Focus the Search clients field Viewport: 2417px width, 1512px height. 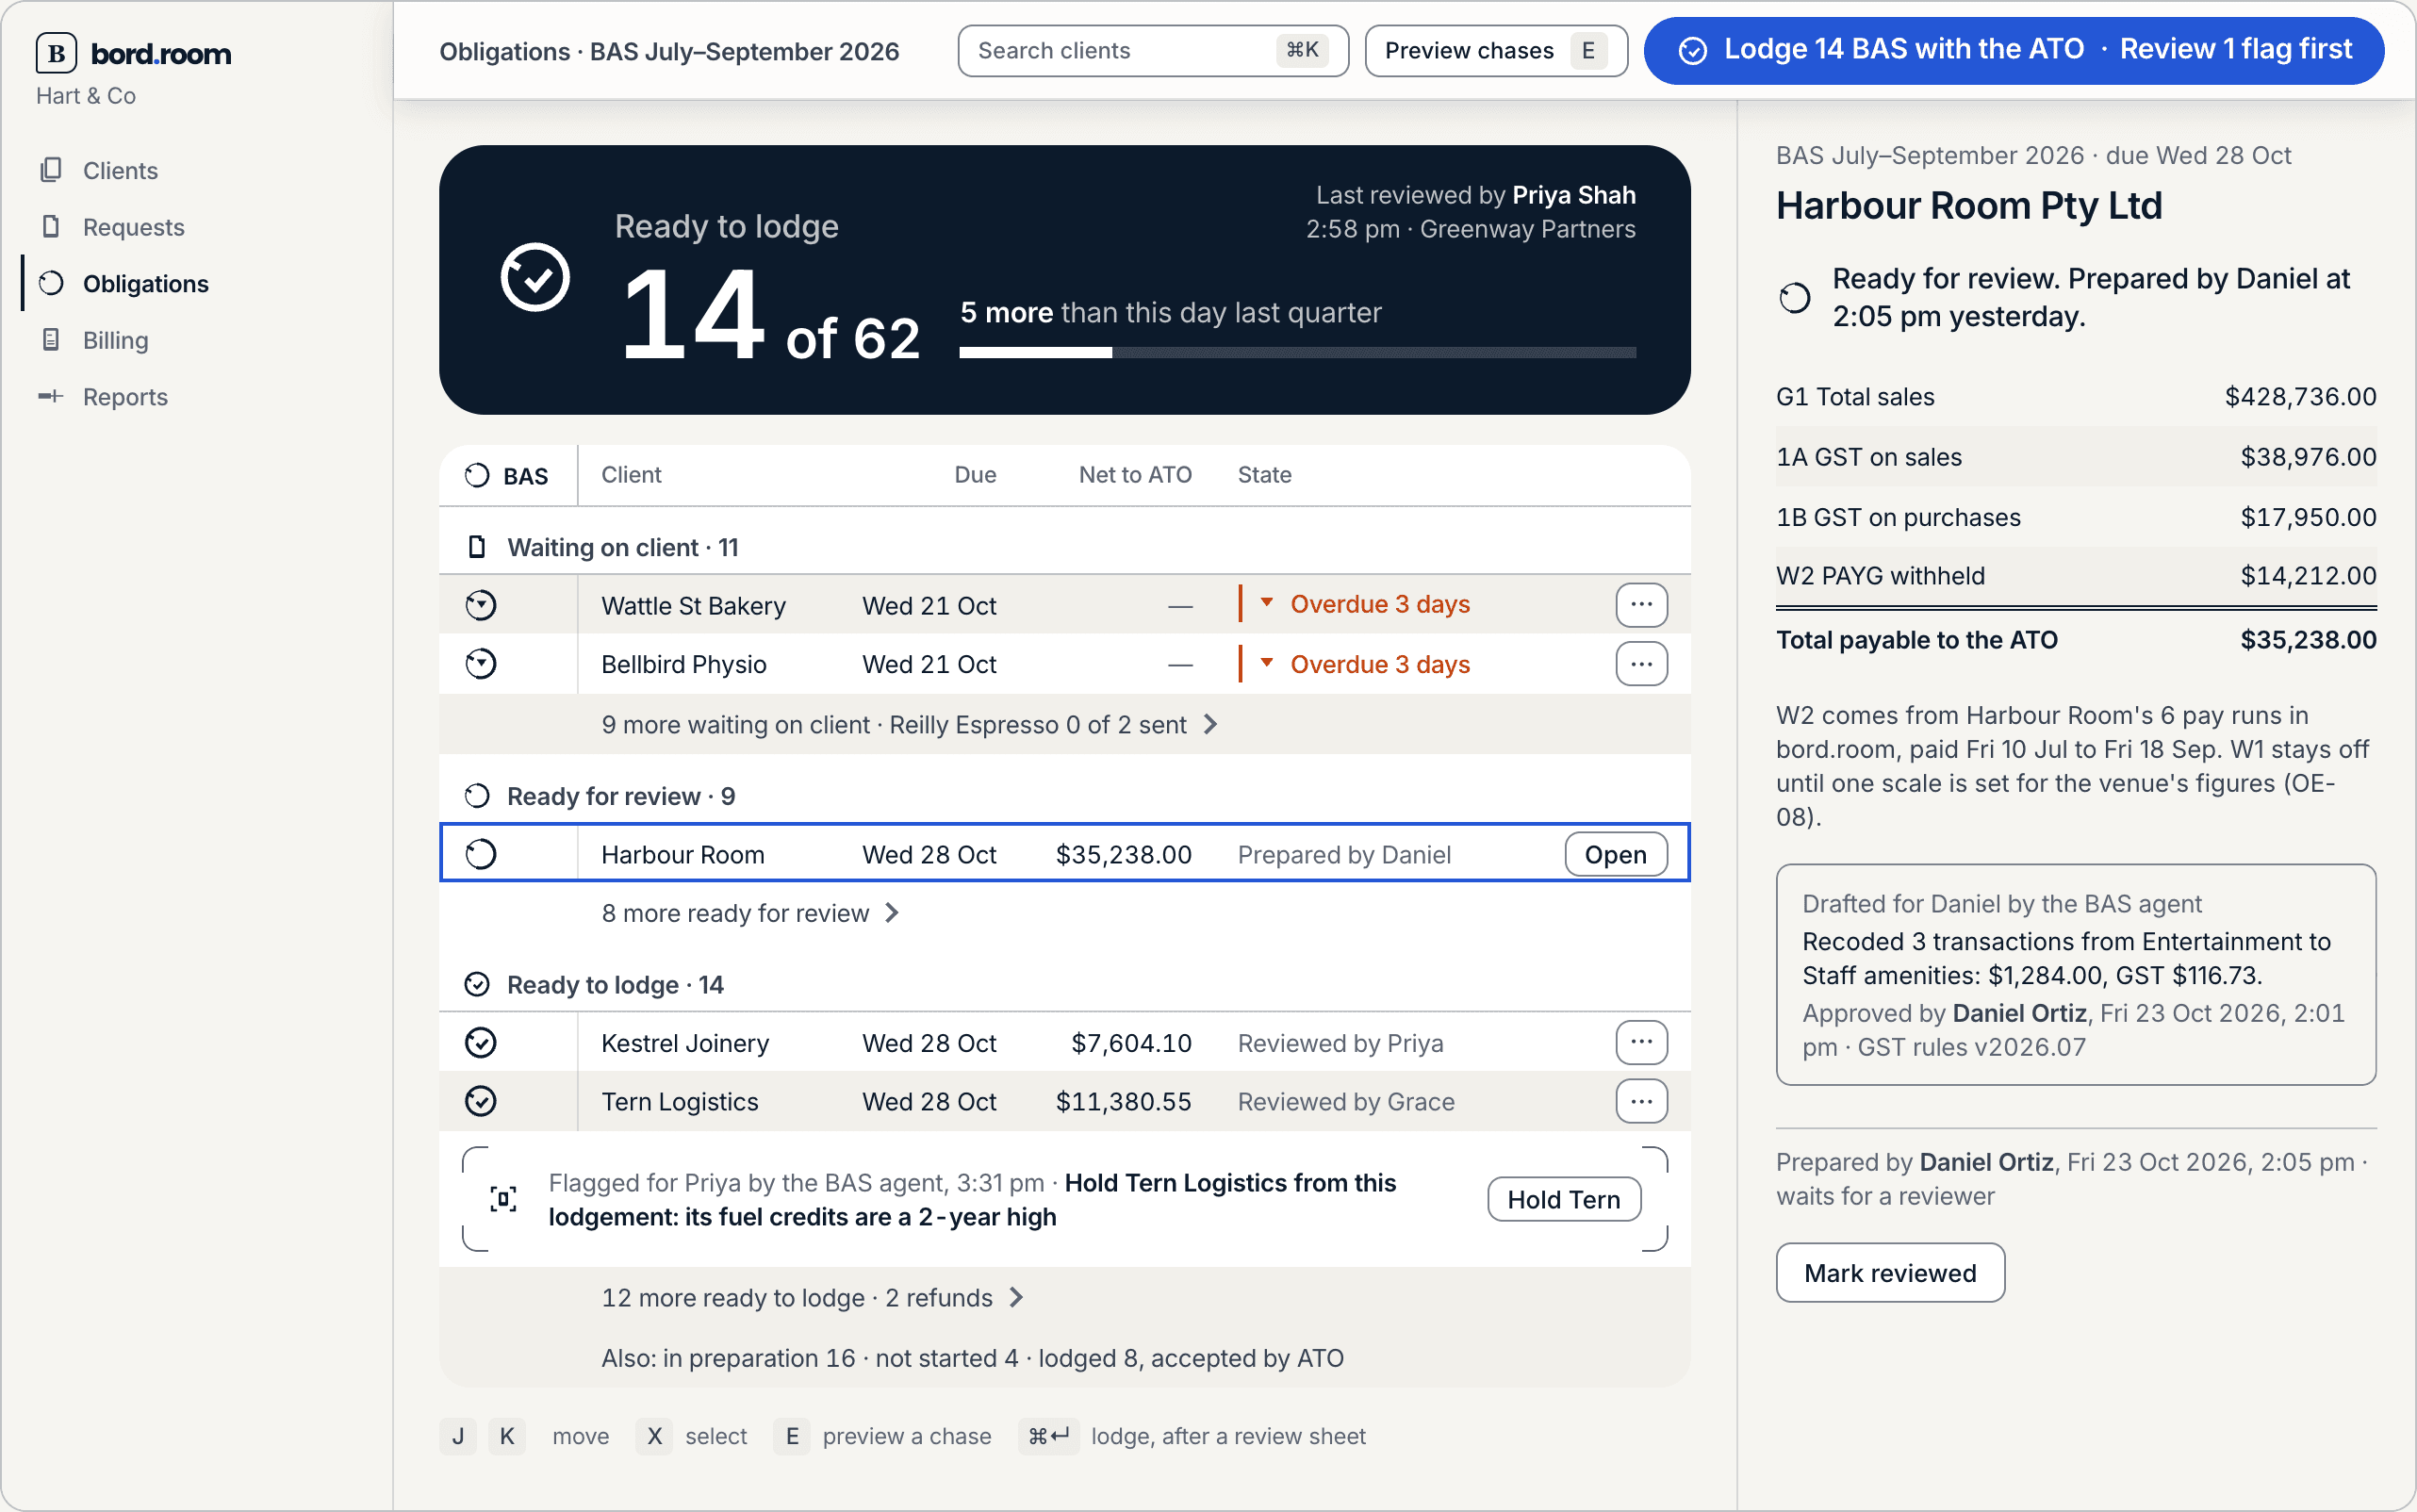click(x=1153, y=51)
